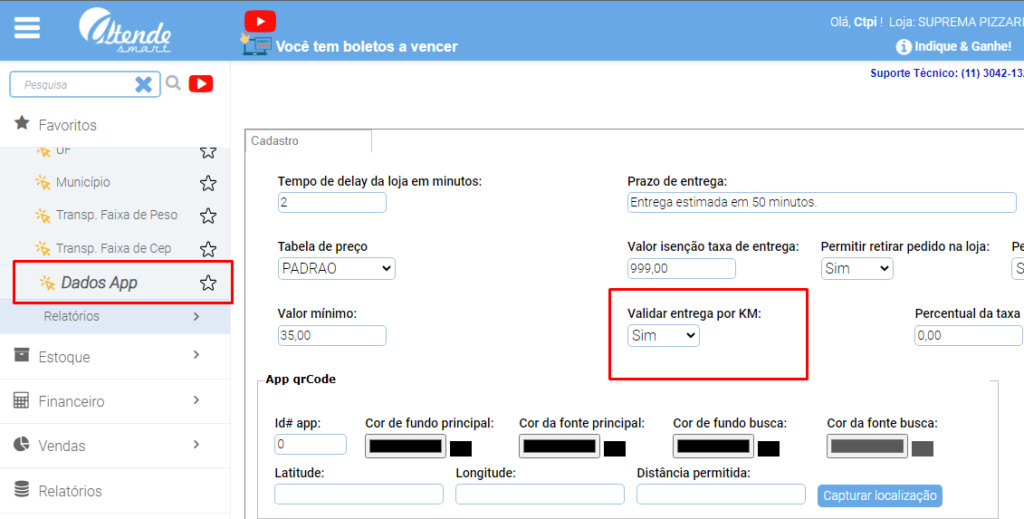The width and height of the screenshot is (1024, 519).
Task: Switch to the Cadastro tab
Action: [308, 141]
